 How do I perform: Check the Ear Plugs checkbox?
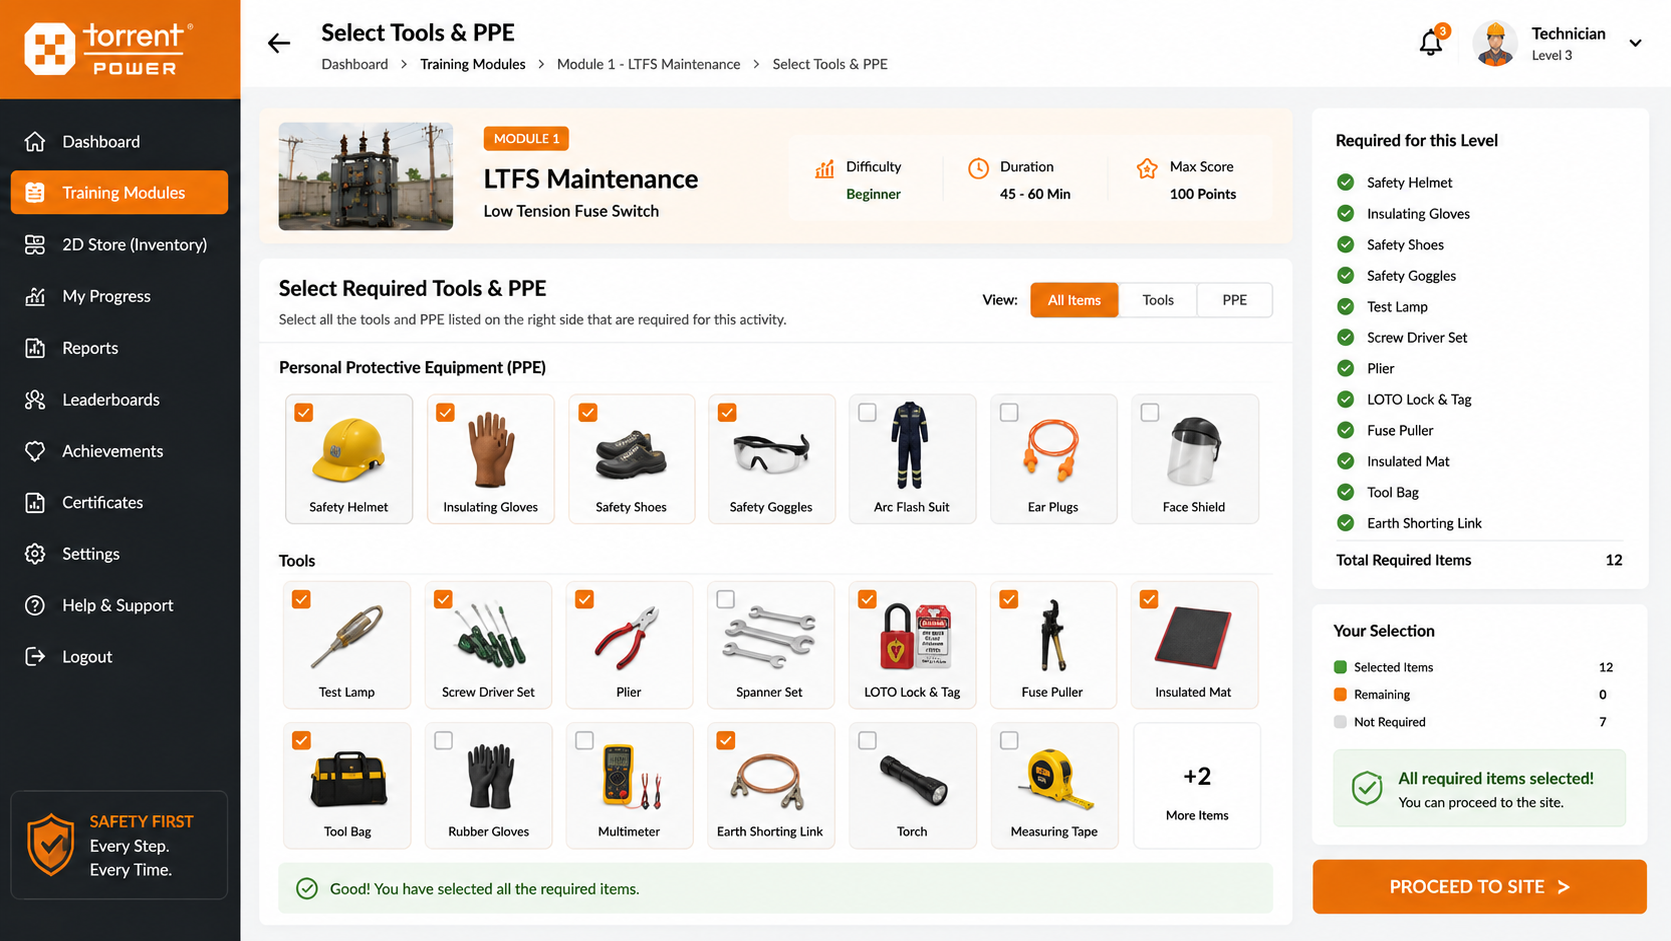click(1009, 412)
